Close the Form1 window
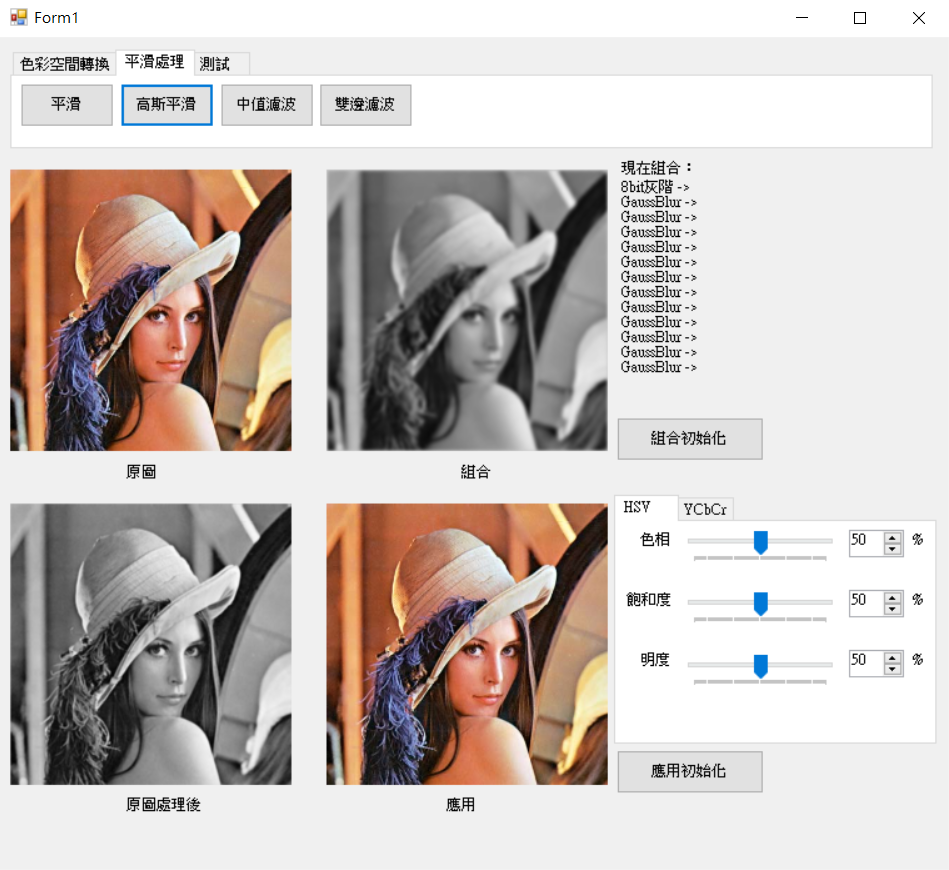949x870 pixels. (x=918, y=18)
